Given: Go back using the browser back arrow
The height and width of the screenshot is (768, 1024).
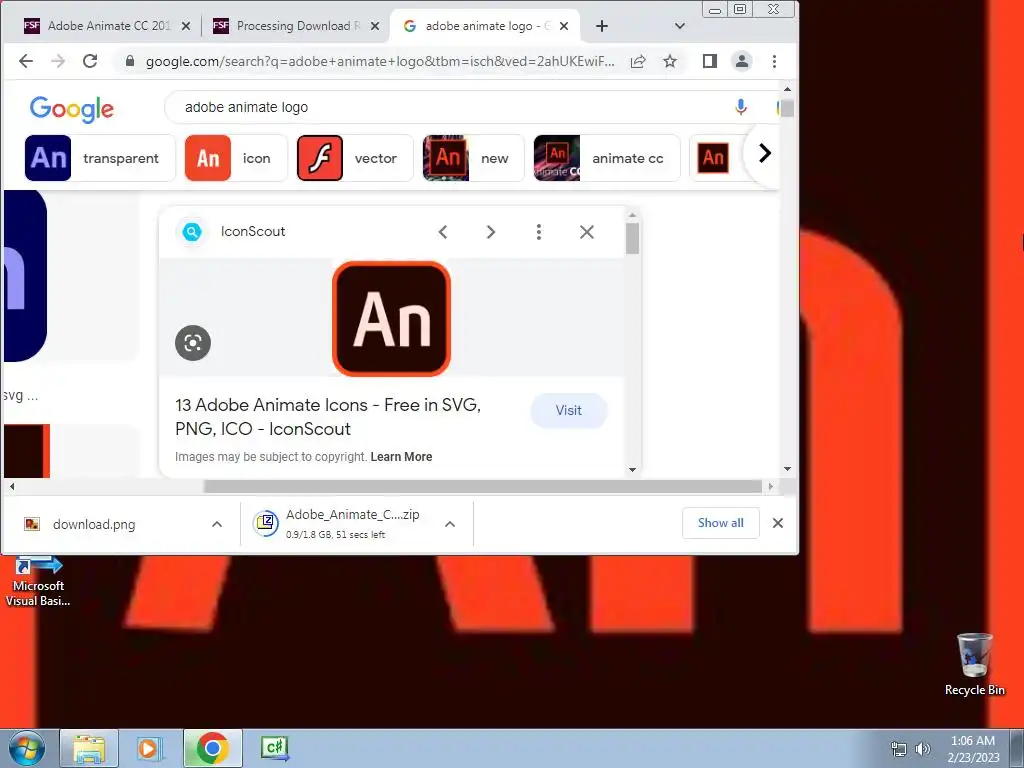Looking at the screenshot, I should [x=25, y=61].
